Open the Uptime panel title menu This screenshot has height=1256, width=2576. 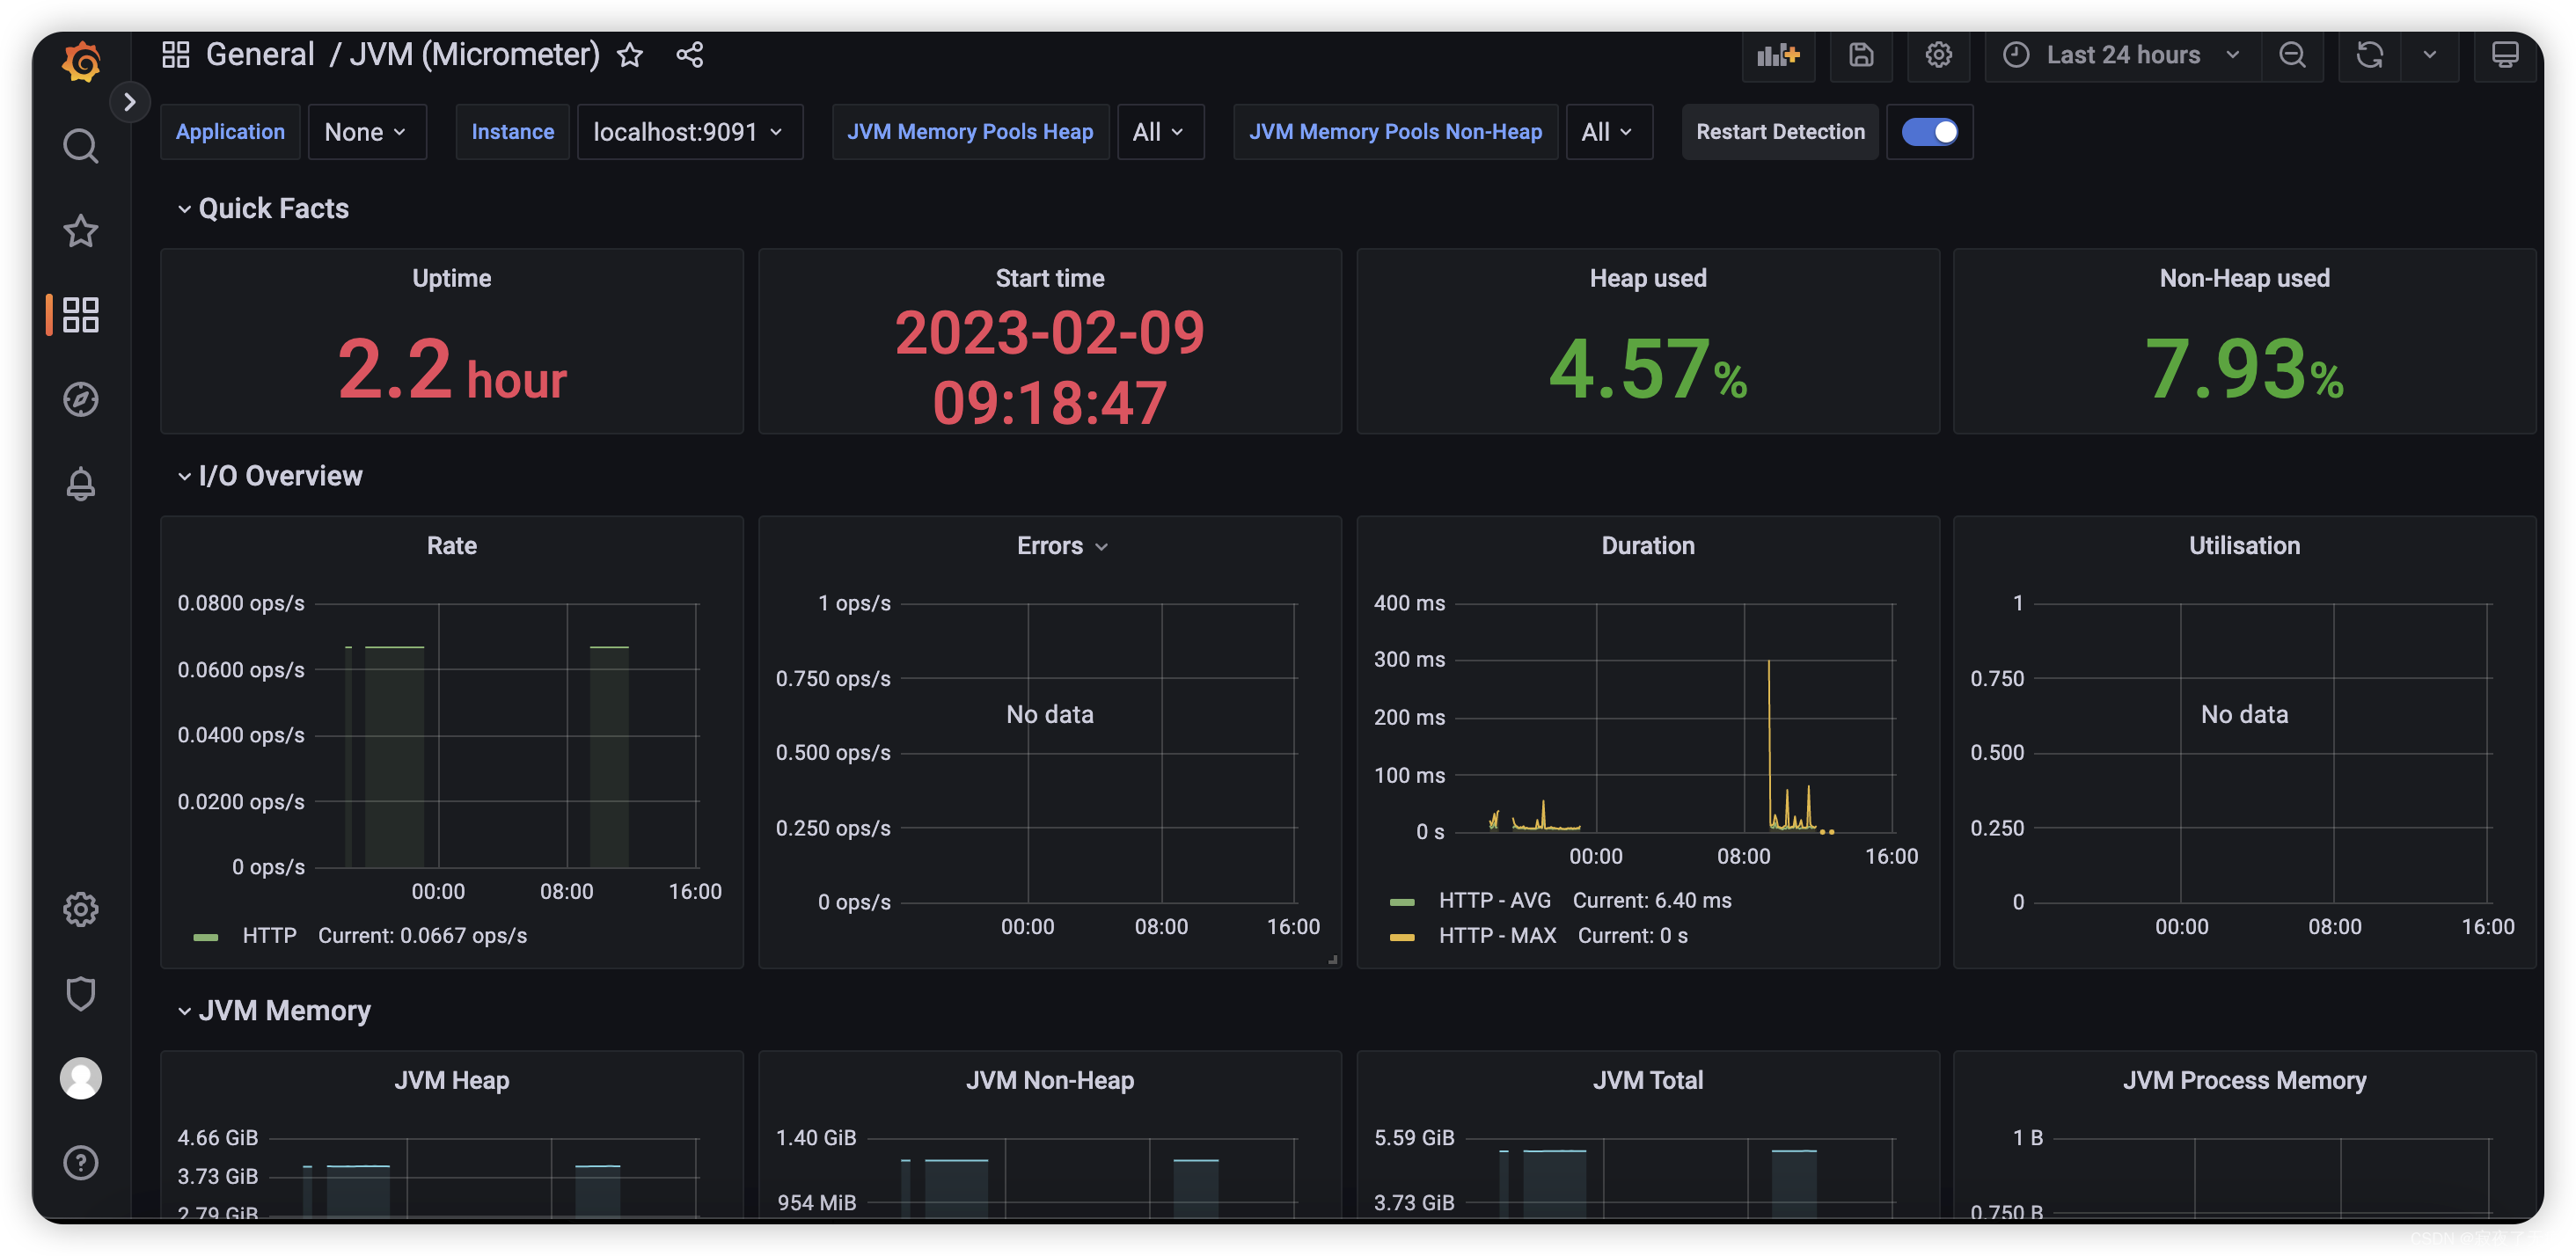[x=452, y=278]
